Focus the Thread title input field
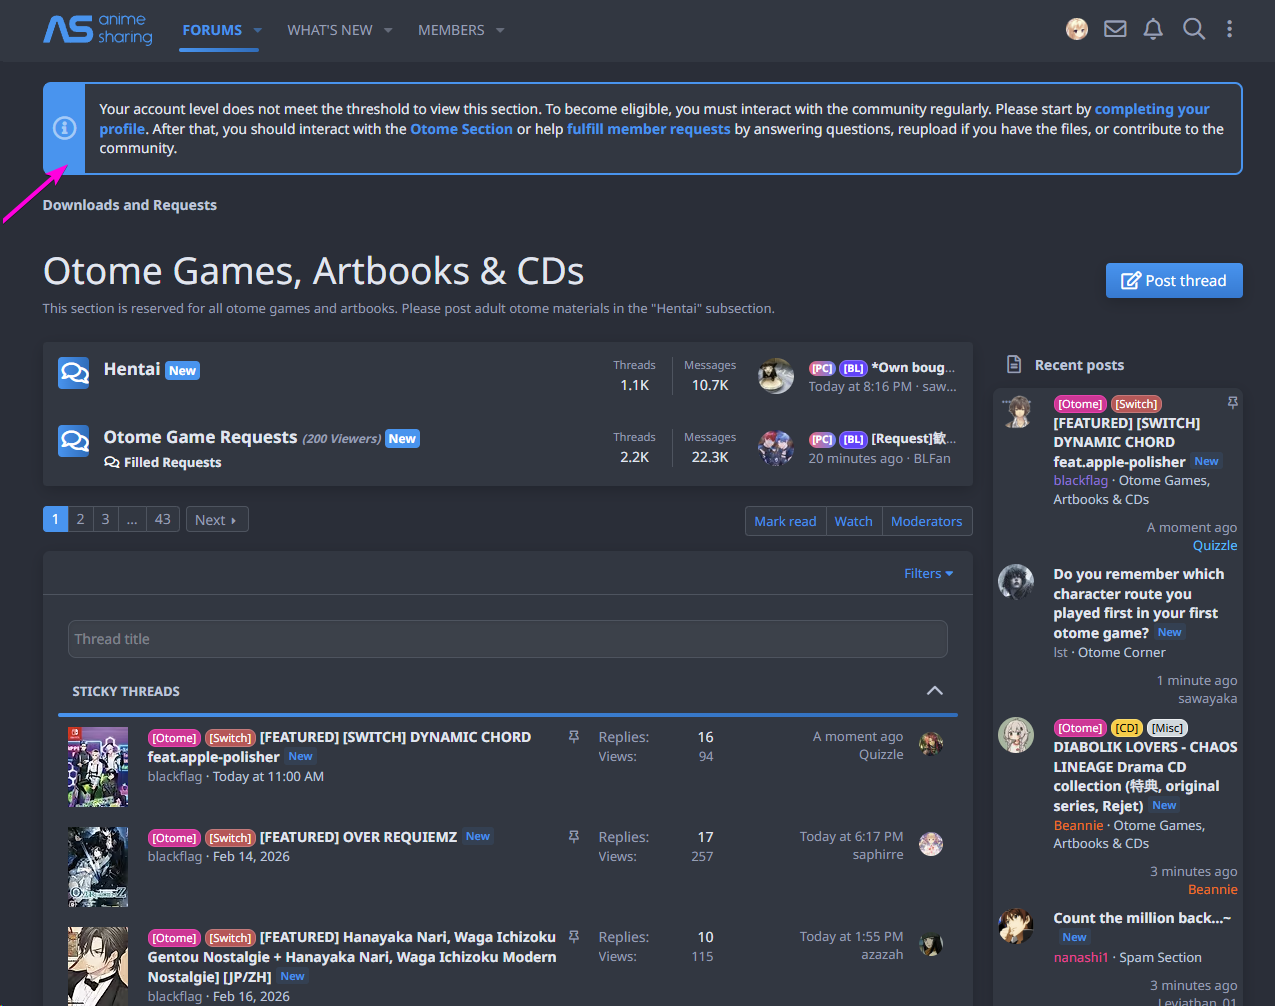 pyautogui.click(x=508, y=639)
